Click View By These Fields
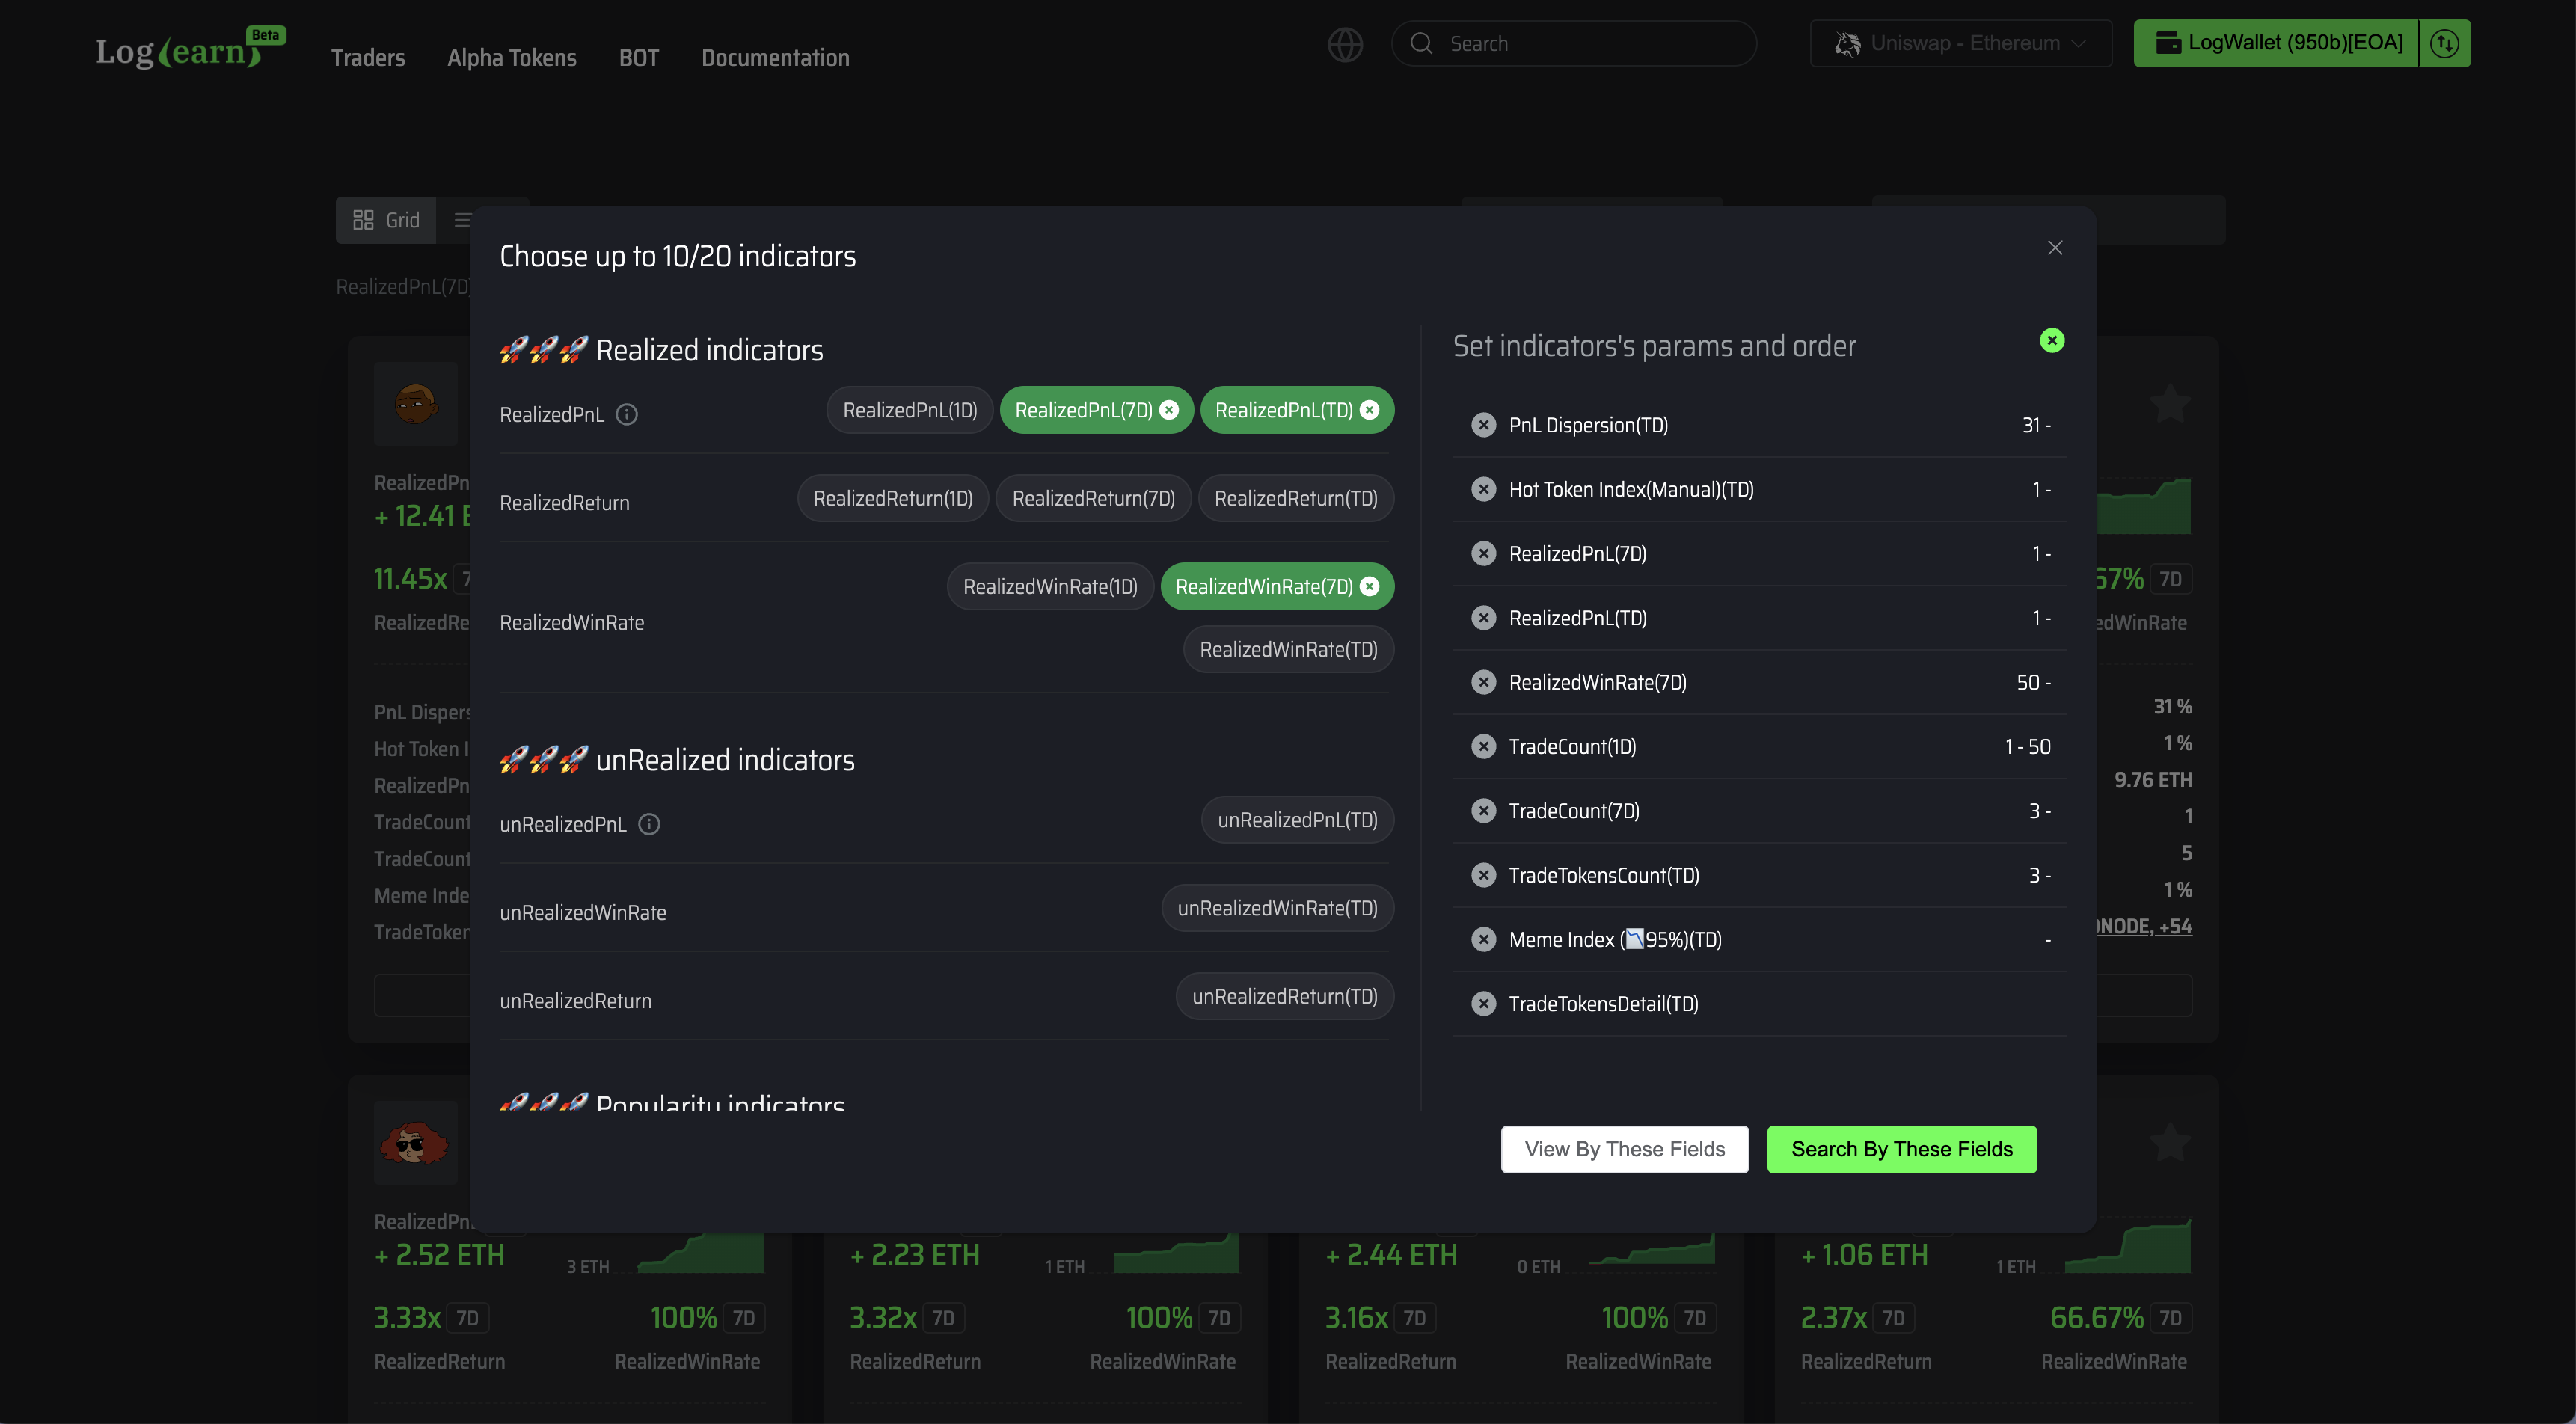The height and width of the screenshot is (1424, 2576). 1625,1149
